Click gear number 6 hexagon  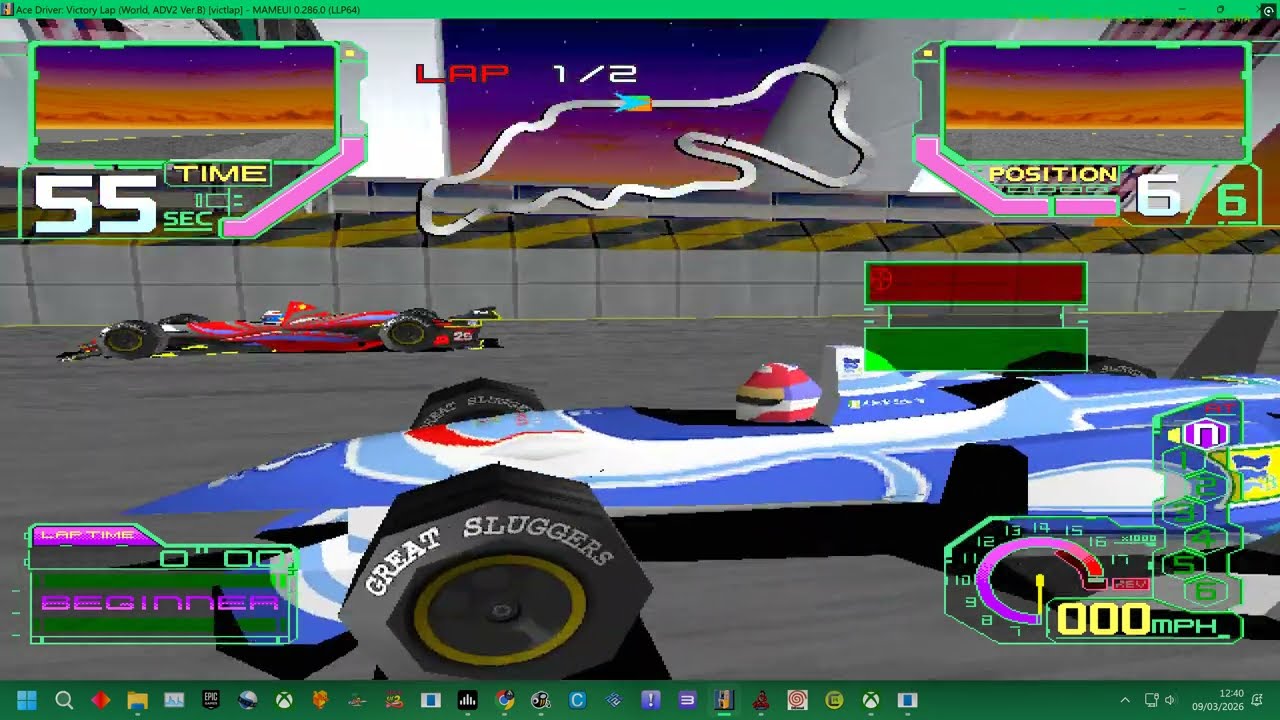click(x=1206, y=591)
